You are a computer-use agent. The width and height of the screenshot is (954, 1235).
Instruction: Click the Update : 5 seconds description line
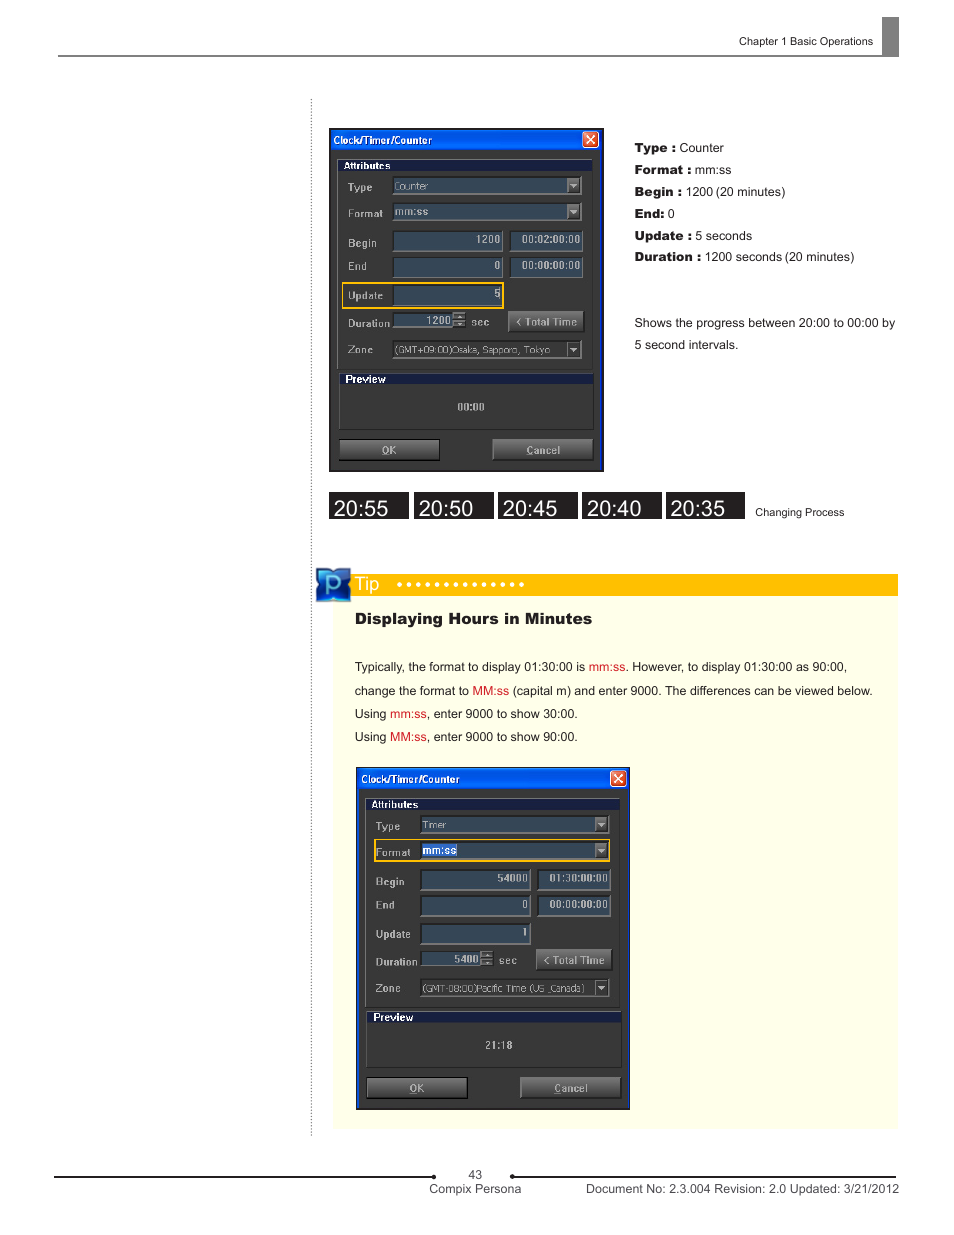tap(693, 236)
